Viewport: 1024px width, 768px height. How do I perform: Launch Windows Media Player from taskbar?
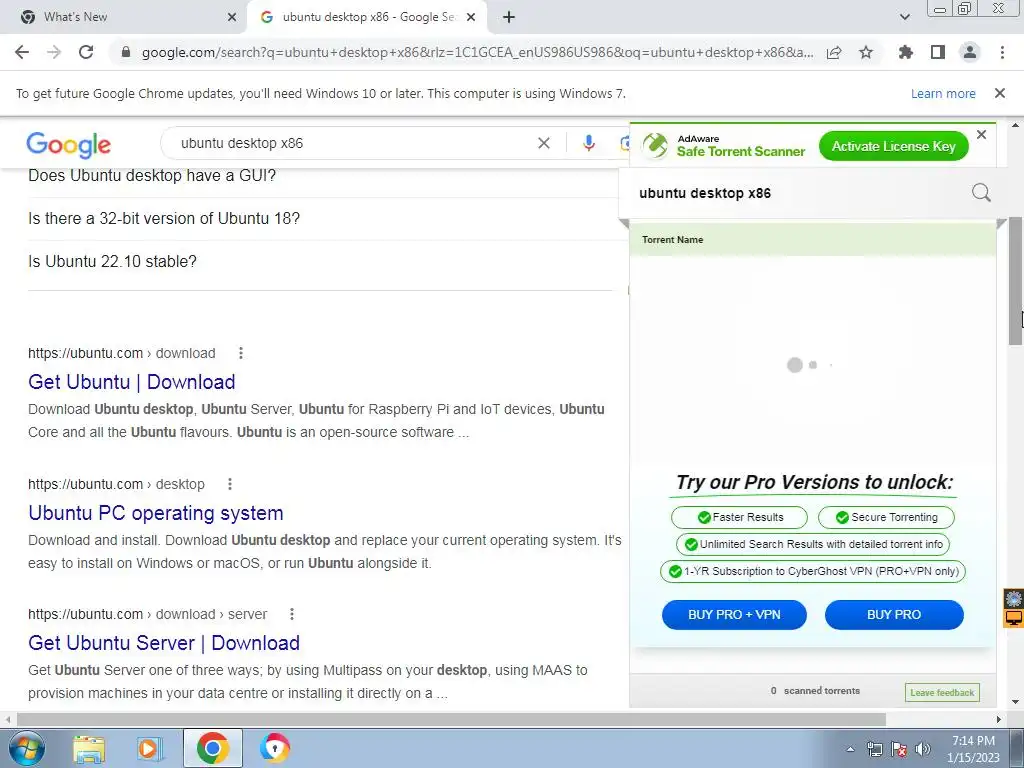point(149,748)
